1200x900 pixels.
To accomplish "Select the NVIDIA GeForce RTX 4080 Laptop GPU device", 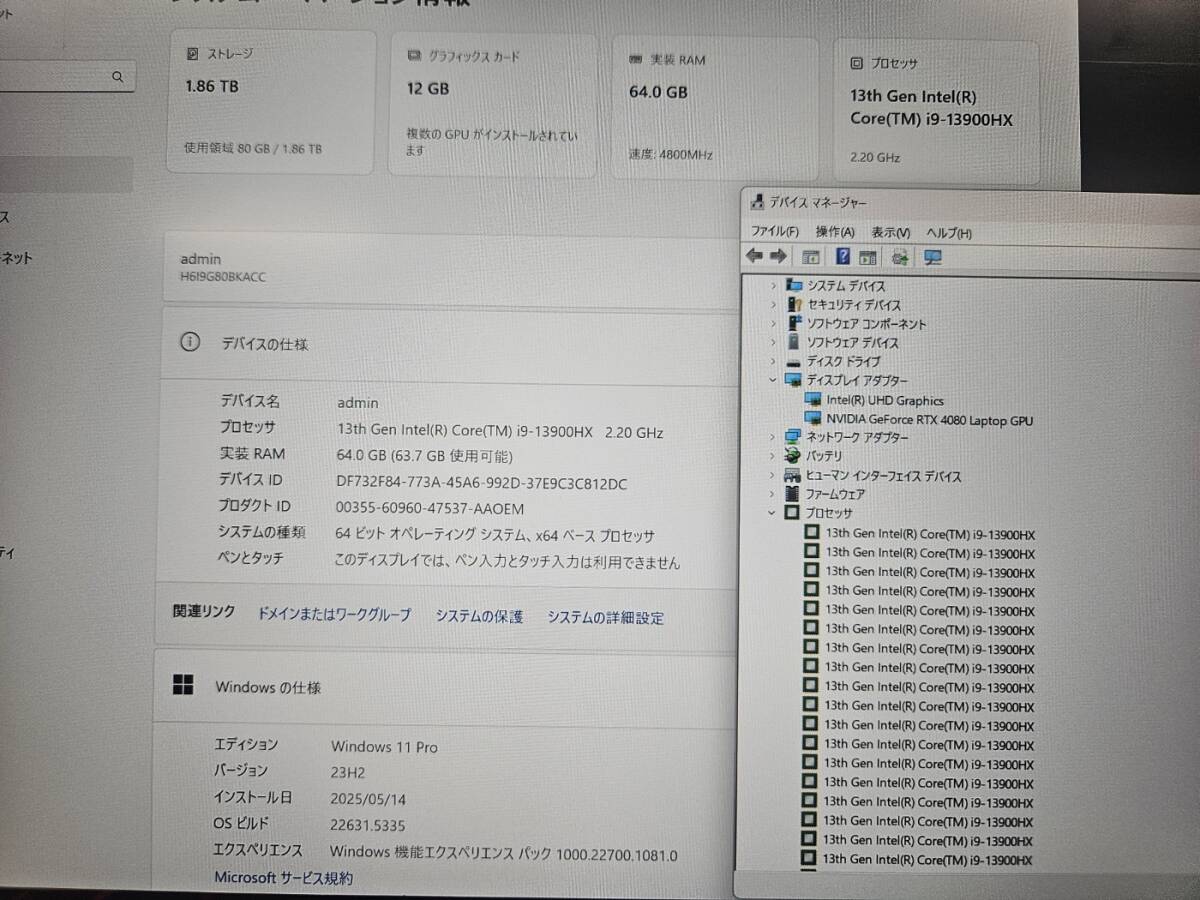I will pos(929,421).
